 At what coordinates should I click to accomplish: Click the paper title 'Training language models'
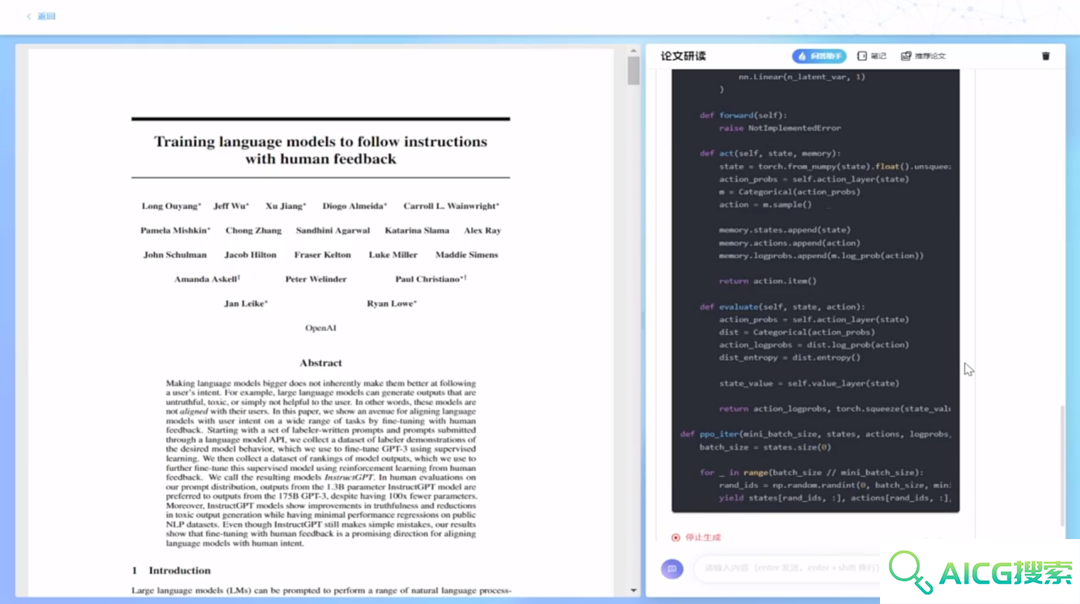320,149
